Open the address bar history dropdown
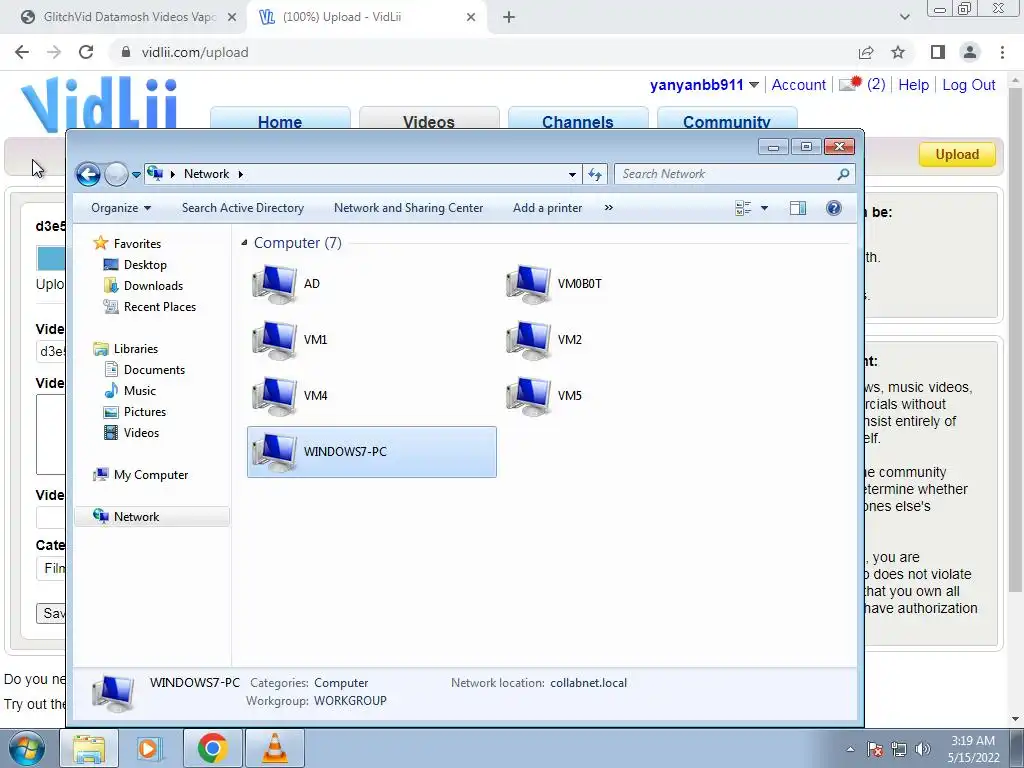The image size is (1024, 768). 572,174
